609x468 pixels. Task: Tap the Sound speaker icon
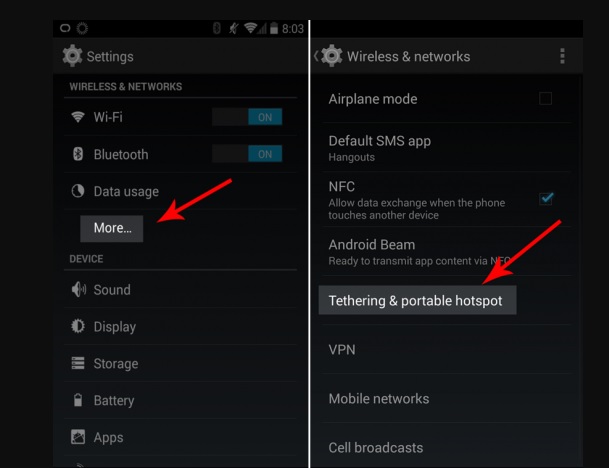click(x=78, y=289)
